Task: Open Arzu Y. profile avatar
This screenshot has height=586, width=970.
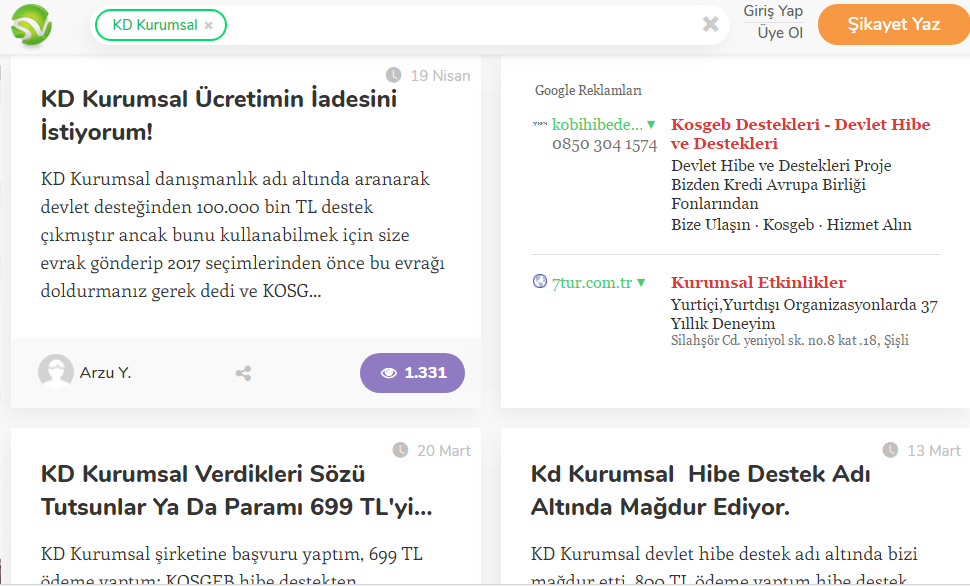Action: 56,372
